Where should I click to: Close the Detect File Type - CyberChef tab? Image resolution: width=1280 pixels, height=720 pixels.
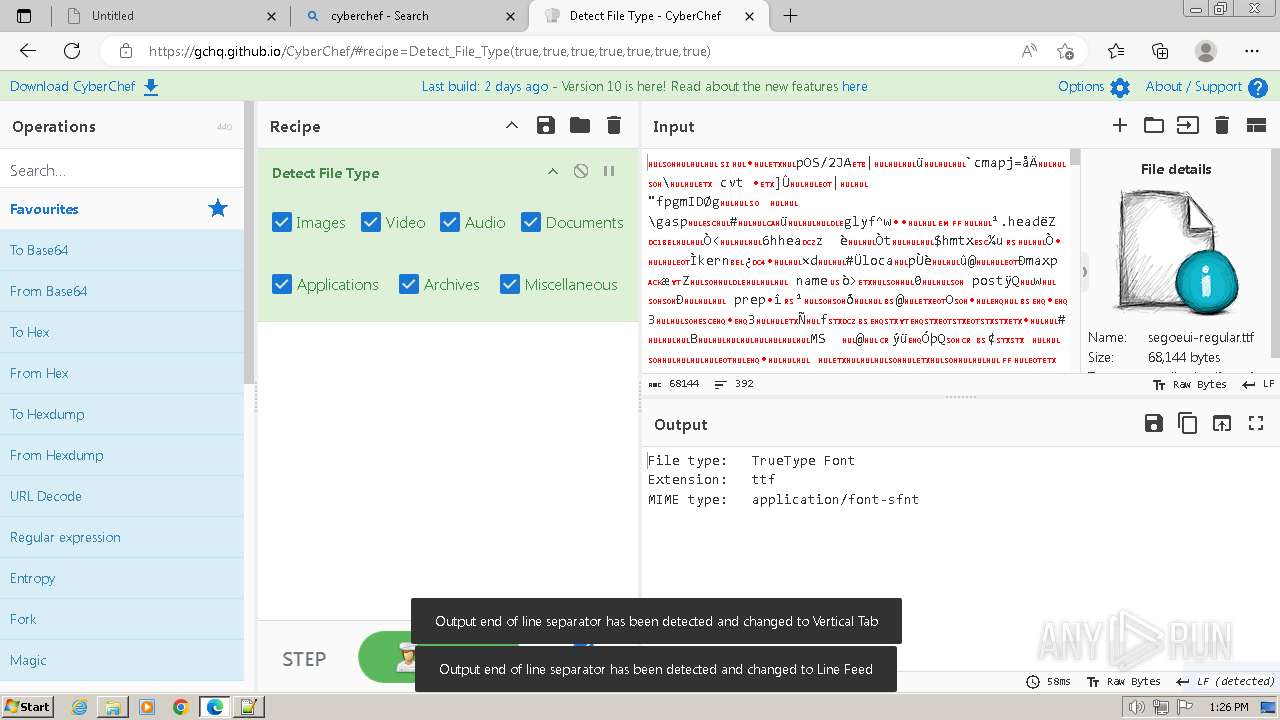[x=749, y=16]
